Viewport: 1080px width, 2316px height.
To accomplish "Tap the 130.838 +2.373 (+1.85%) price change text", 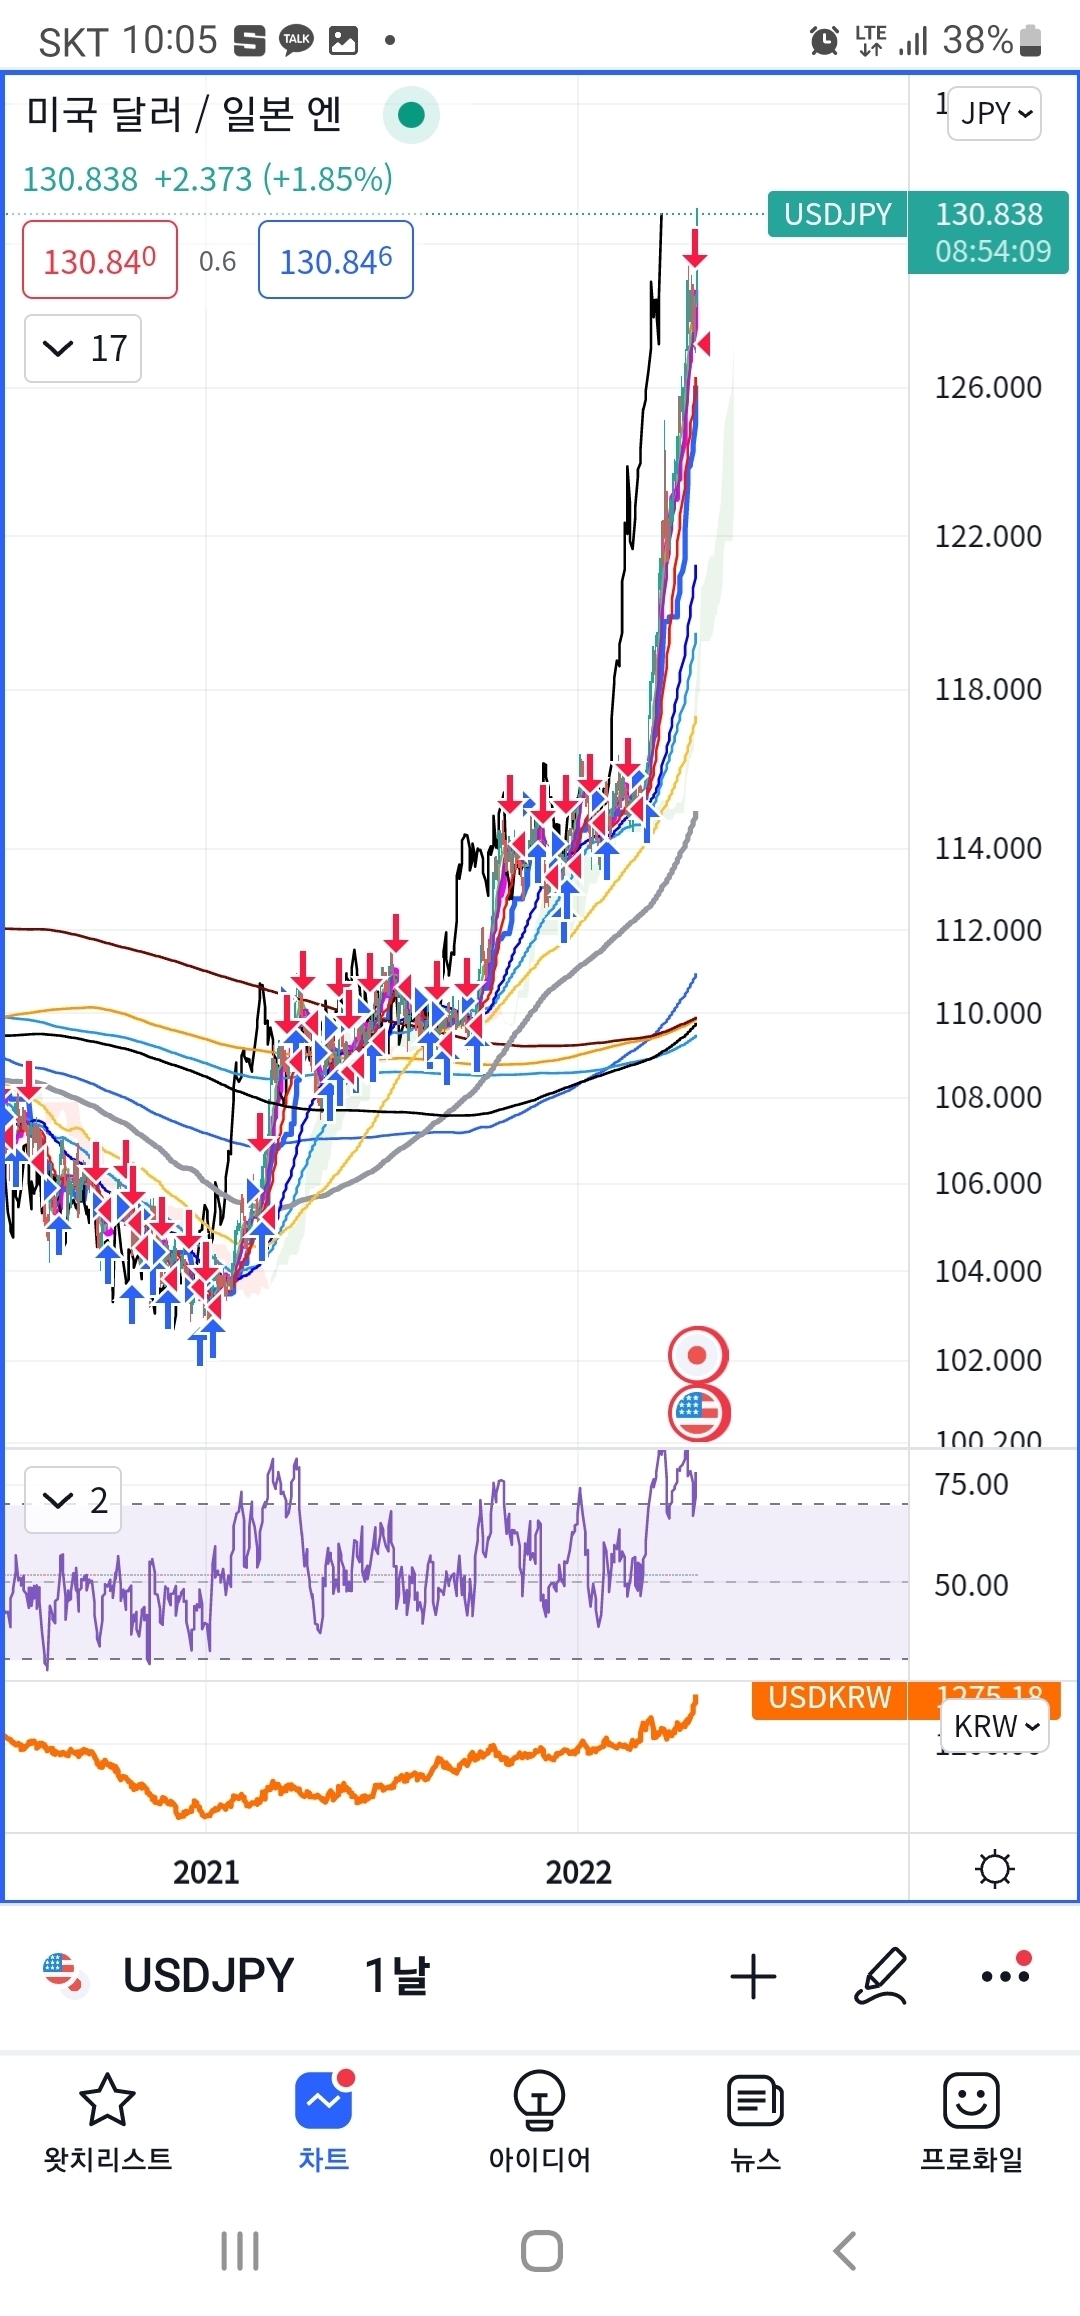I will pos(207,179).
